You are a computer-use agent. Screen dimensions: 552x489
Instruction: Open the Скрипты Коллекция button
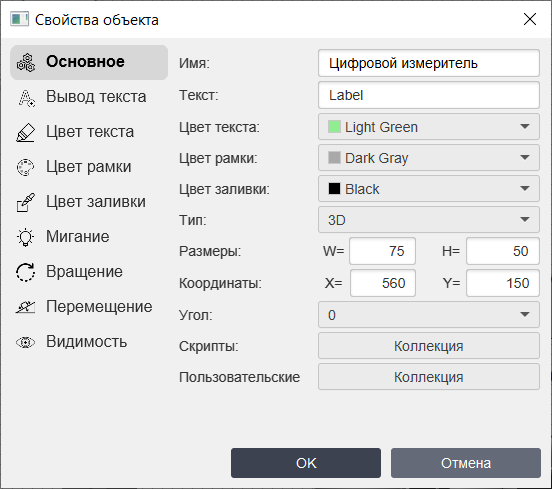(x=429, y=346)
